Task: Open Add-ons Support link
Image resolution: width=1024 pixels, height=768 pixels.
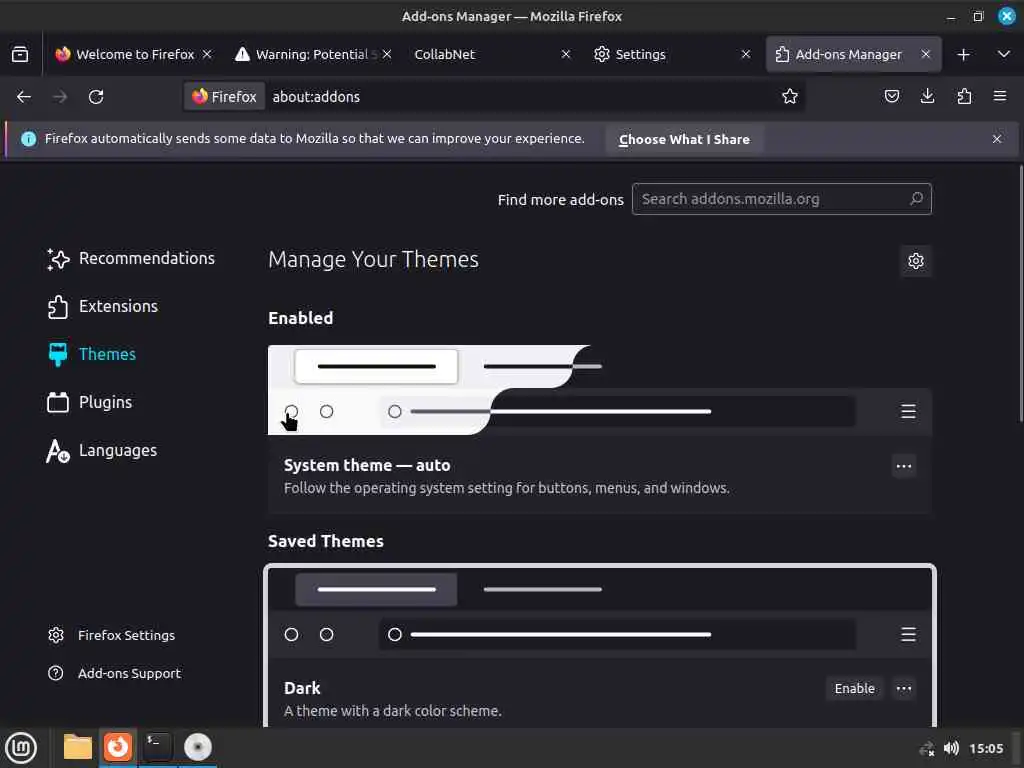Action: coord(114,673)
